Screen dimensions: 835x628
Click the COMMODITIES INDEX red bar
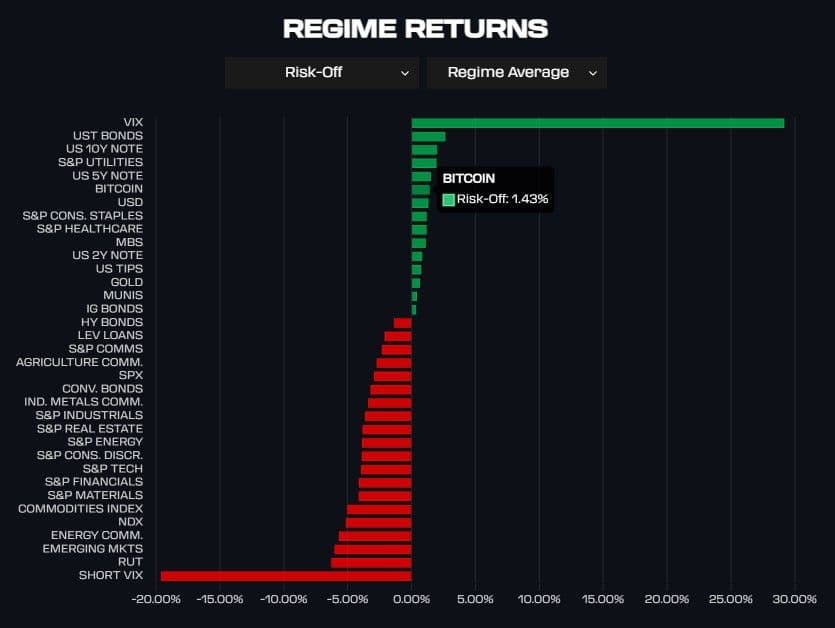point(379,509)
